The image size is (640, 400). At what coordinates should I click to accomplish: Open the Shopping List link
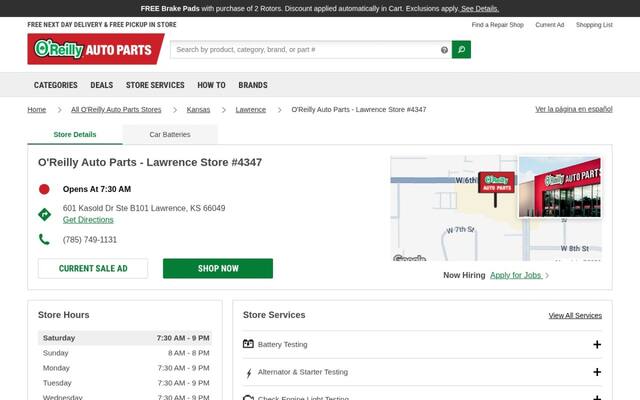594,25
